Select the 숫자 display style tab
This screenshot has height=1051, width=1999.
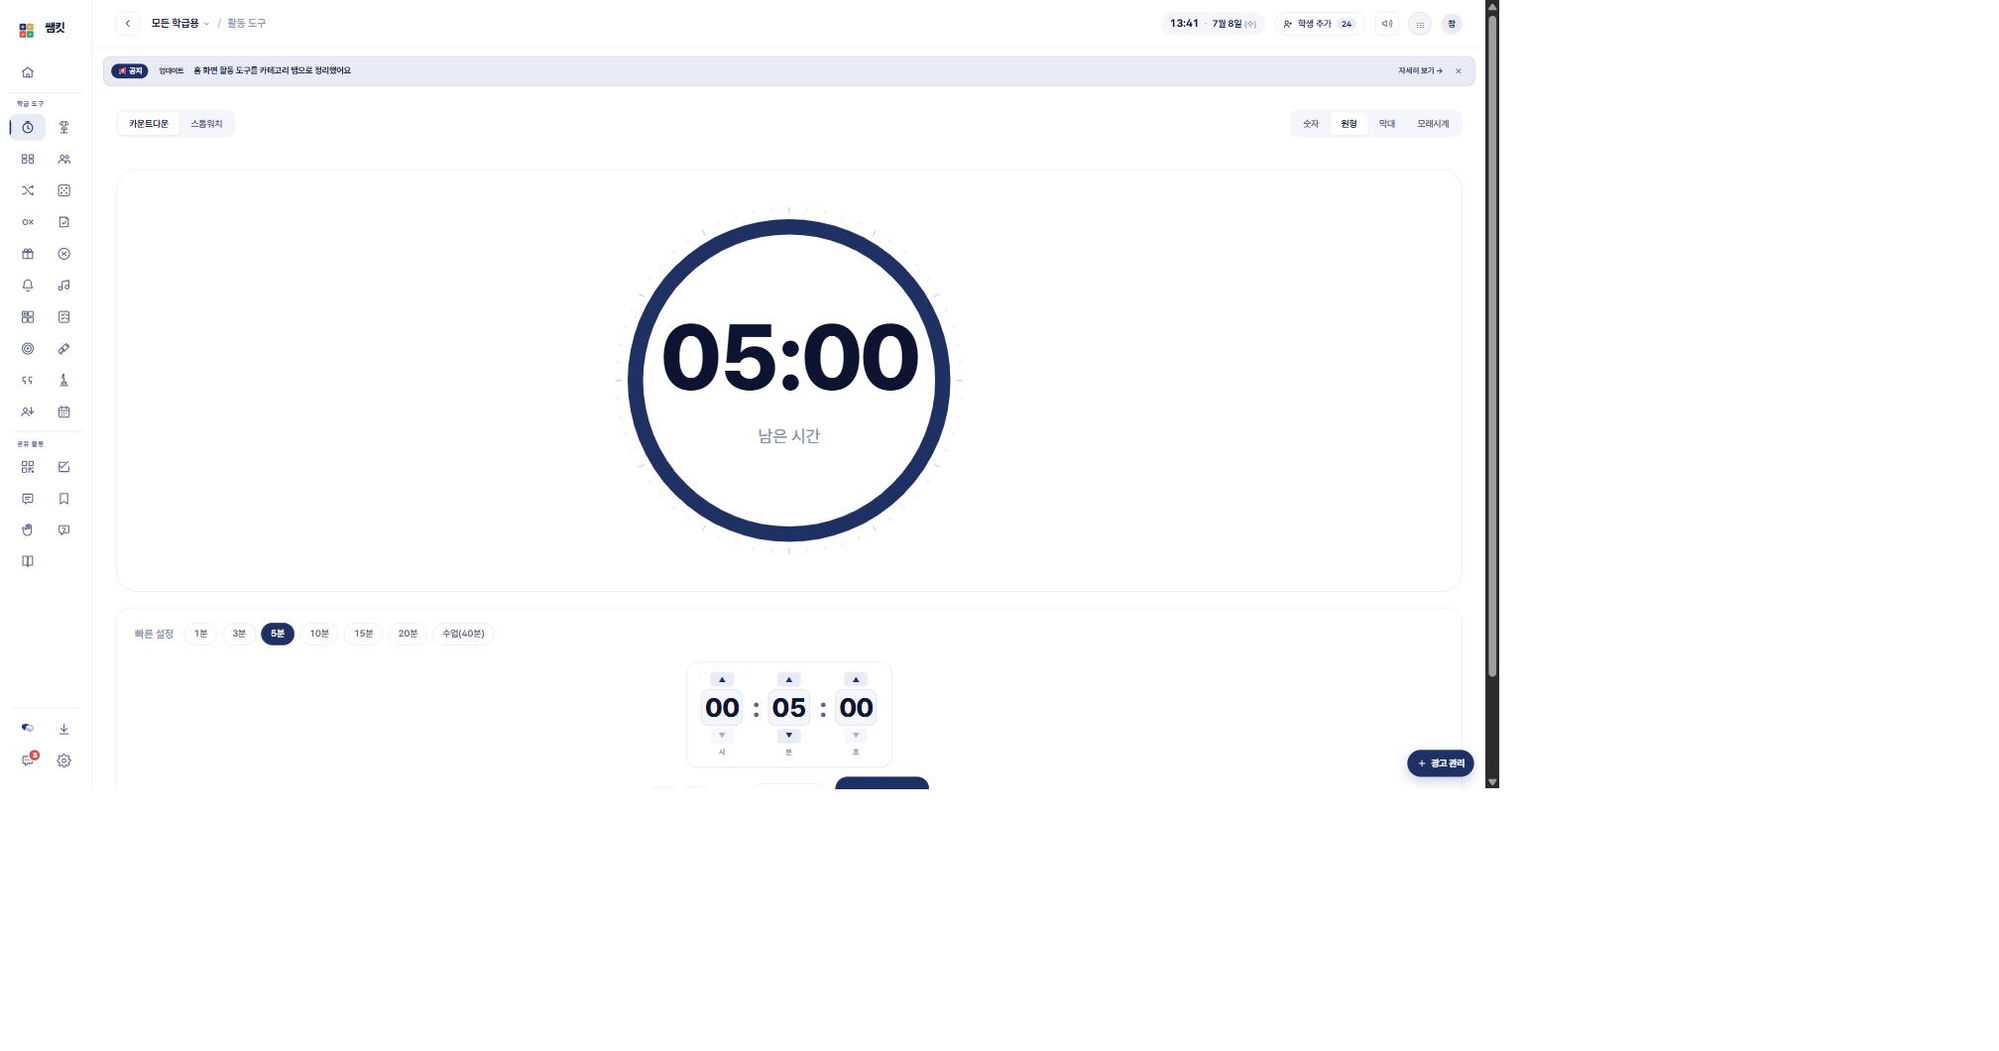[x=1311, y=124]
